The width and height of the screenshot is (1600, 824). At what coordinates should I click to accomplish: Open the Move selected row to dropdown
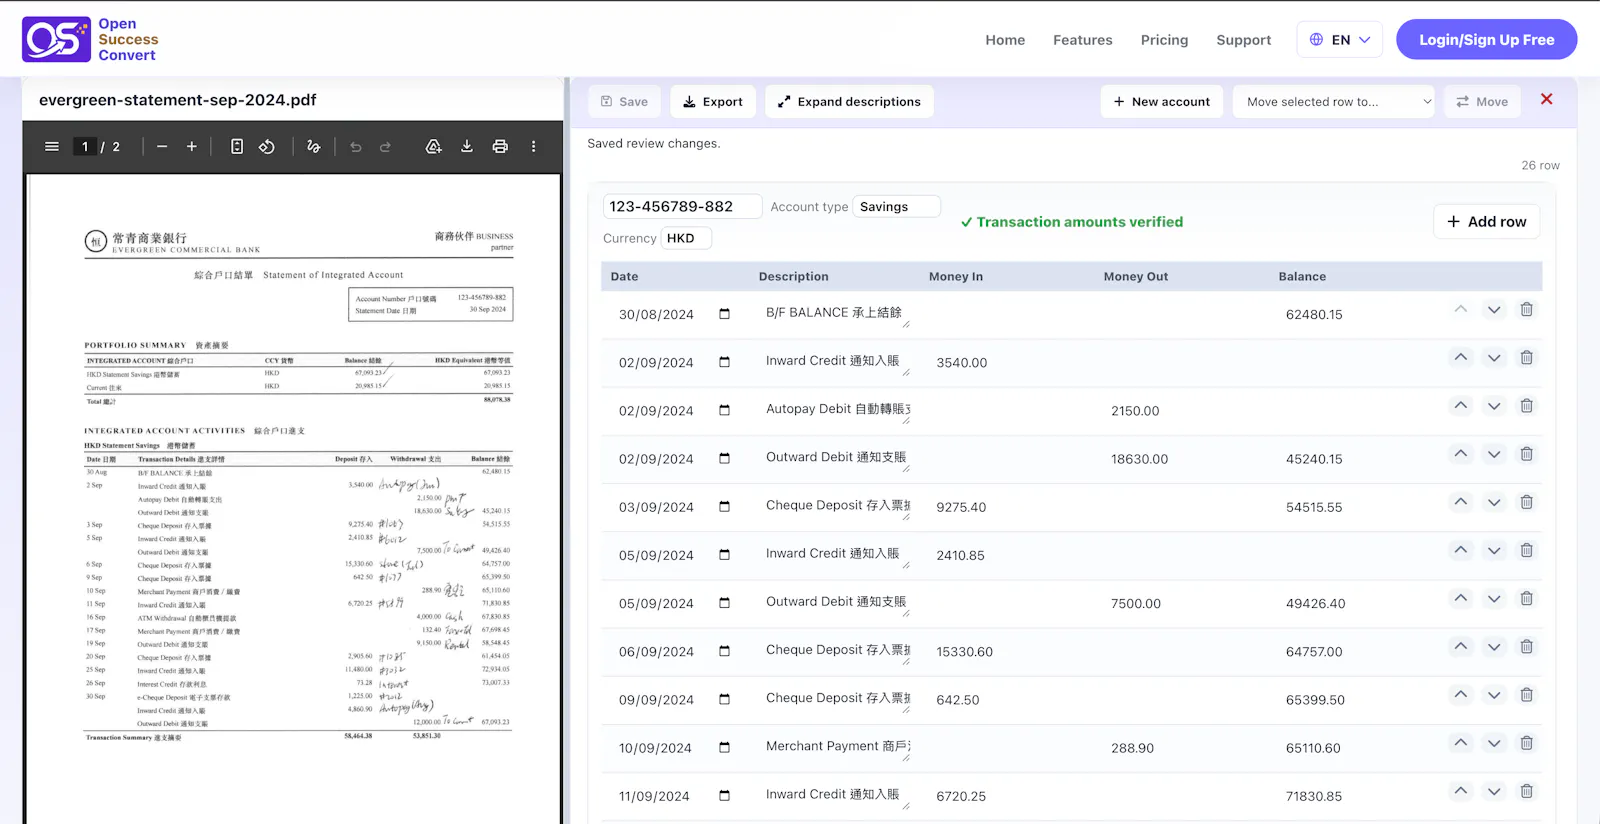1336,101
